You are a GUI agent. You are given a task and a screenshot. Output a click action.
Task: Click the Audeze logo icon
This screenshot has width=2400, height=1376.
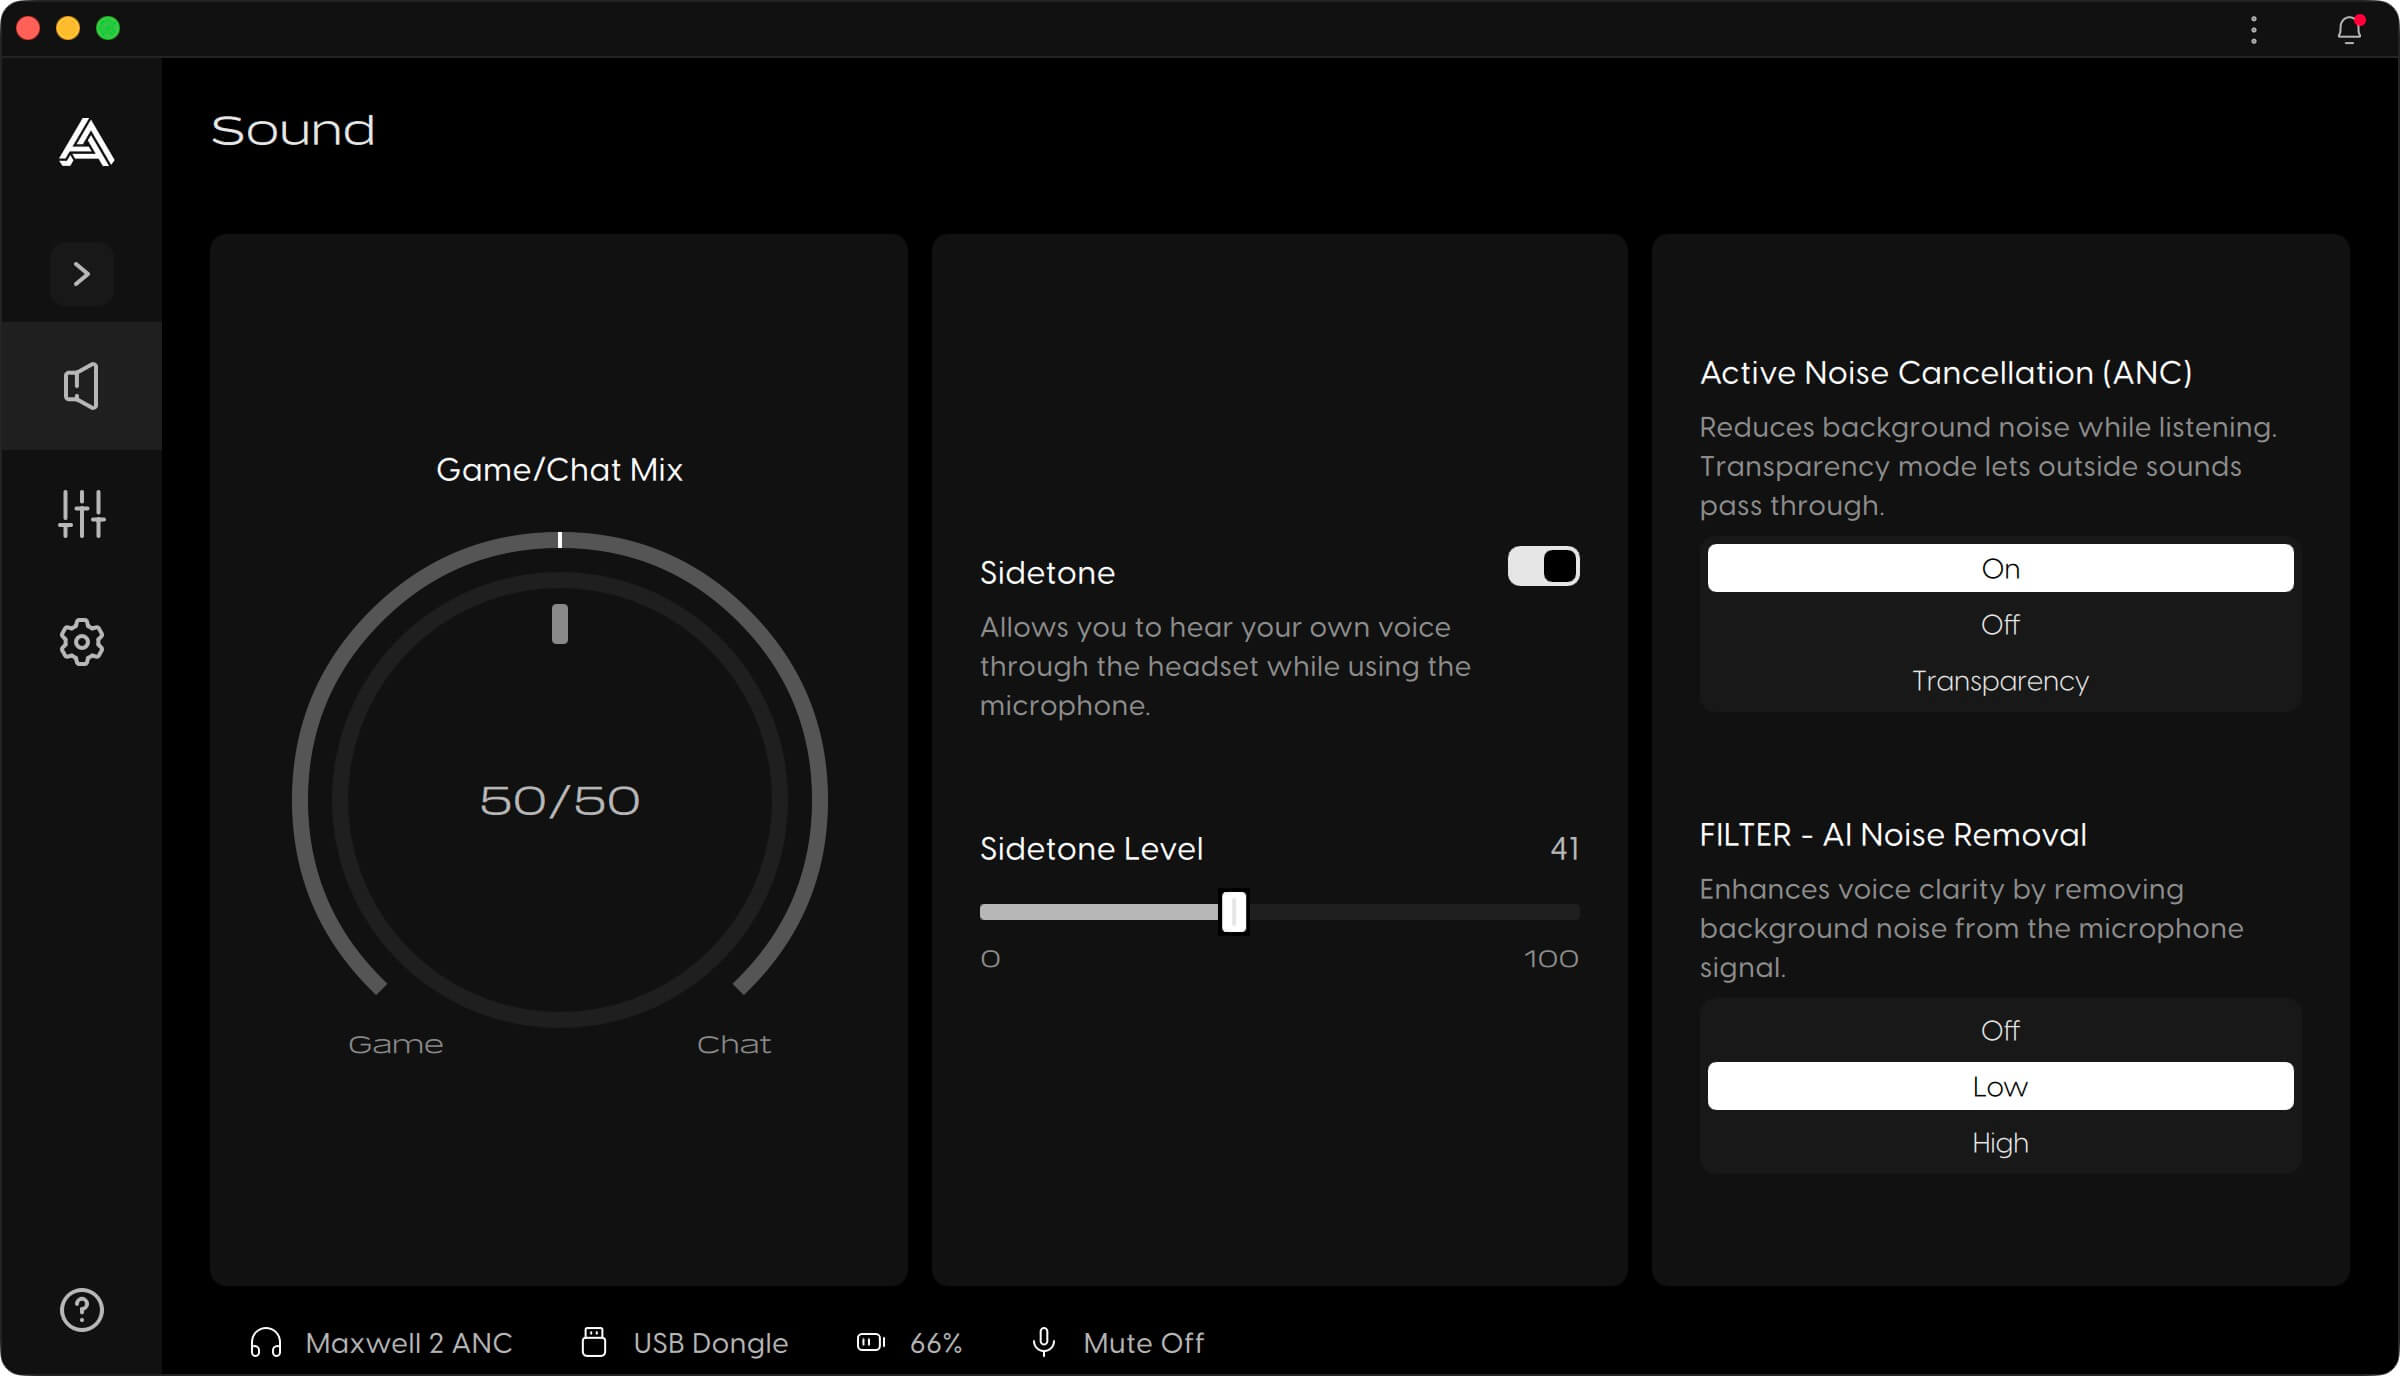click(86, 142)
